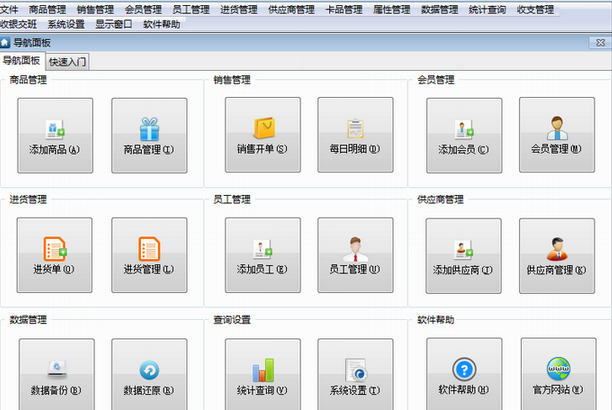Open the 供应商管理 menu in menu bar
The height and width of the screenshot is (410, 612).
[x=292, y=9]
